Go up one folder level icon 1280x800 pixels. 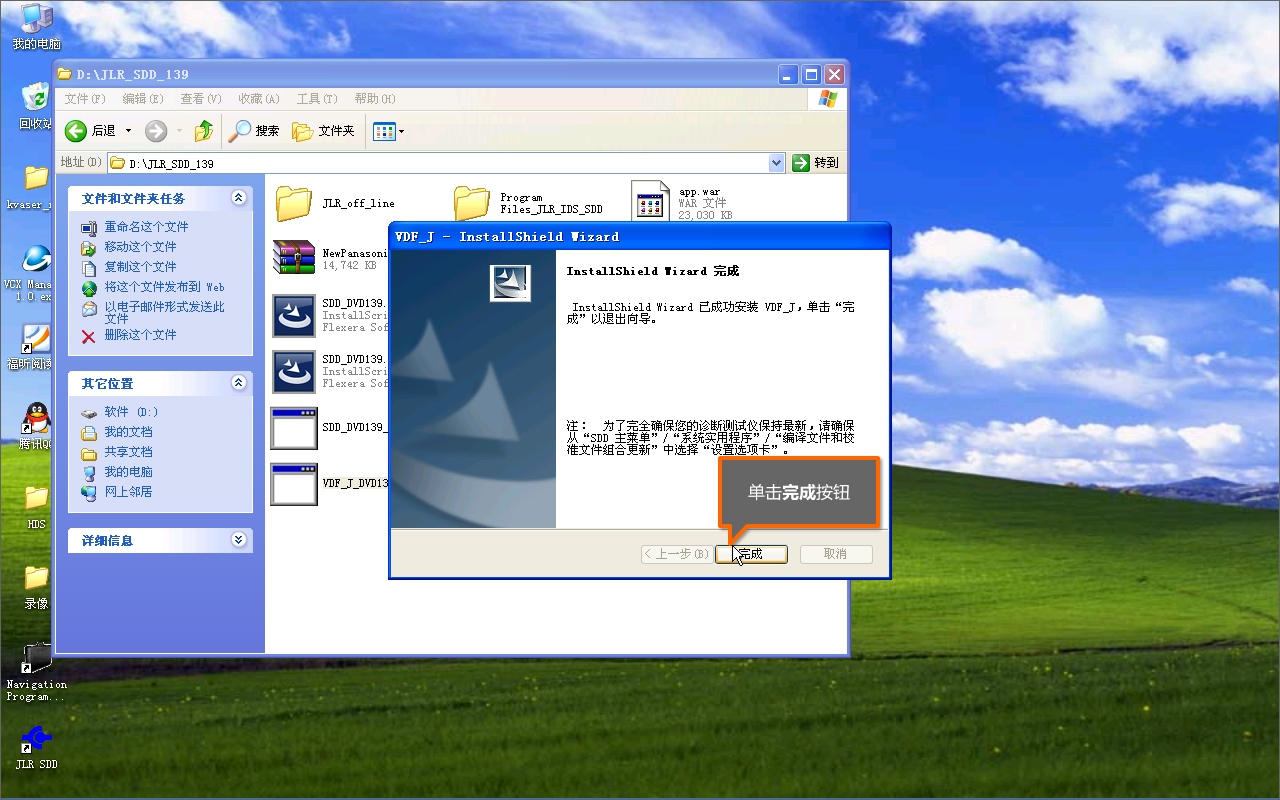coord(204,131)
